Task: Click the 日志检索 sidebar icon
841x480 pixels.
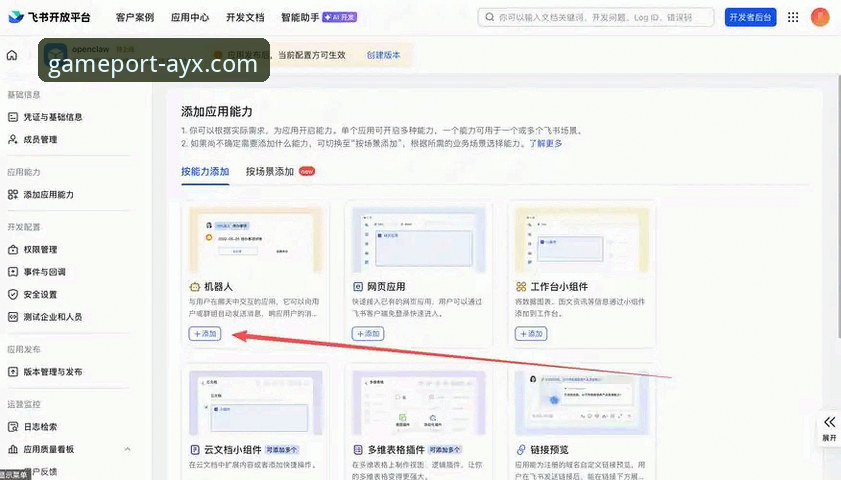Action: (x=13, y=427)
